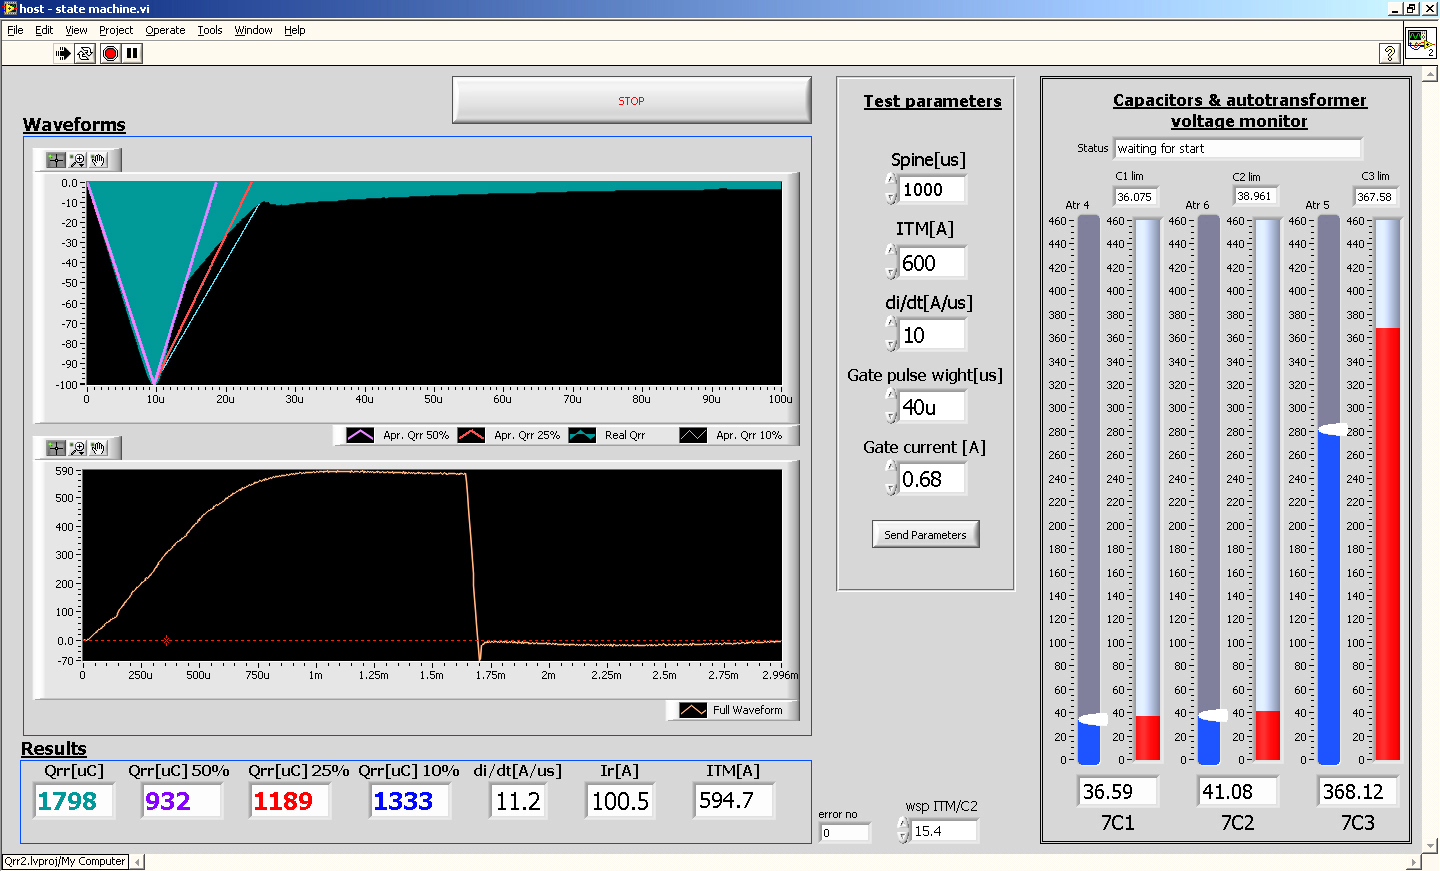Click the Run arrow in the toolbar
Screen dimensions: 1440x871
click(63, 53)
